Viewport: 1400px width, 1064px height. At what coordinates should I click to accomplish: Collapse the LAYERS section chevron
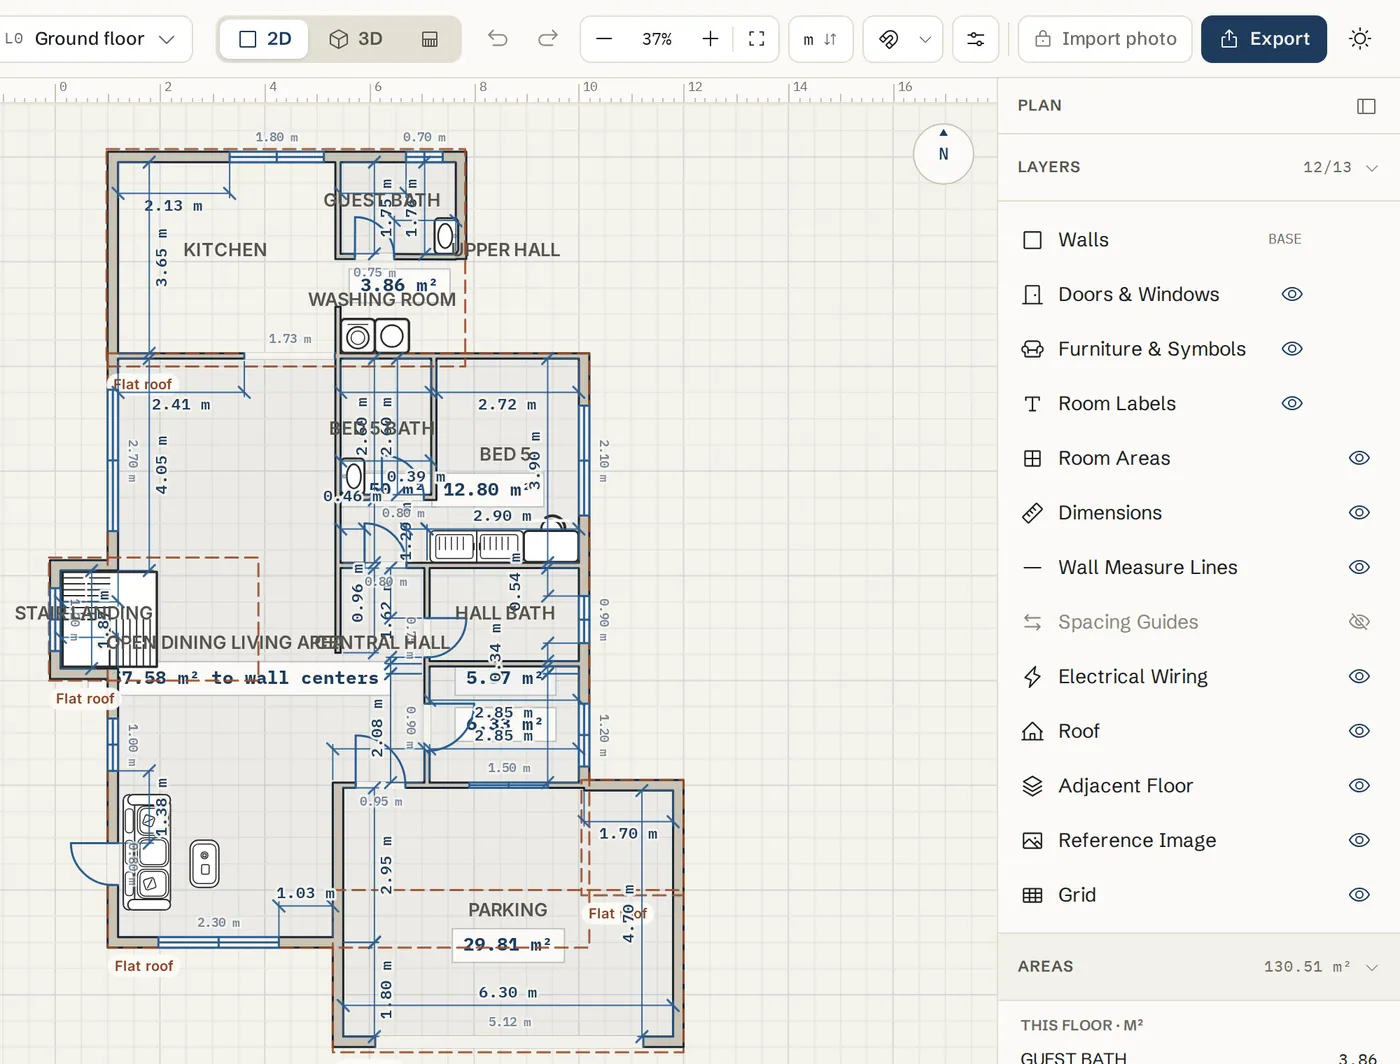(x=1372, y=168)
